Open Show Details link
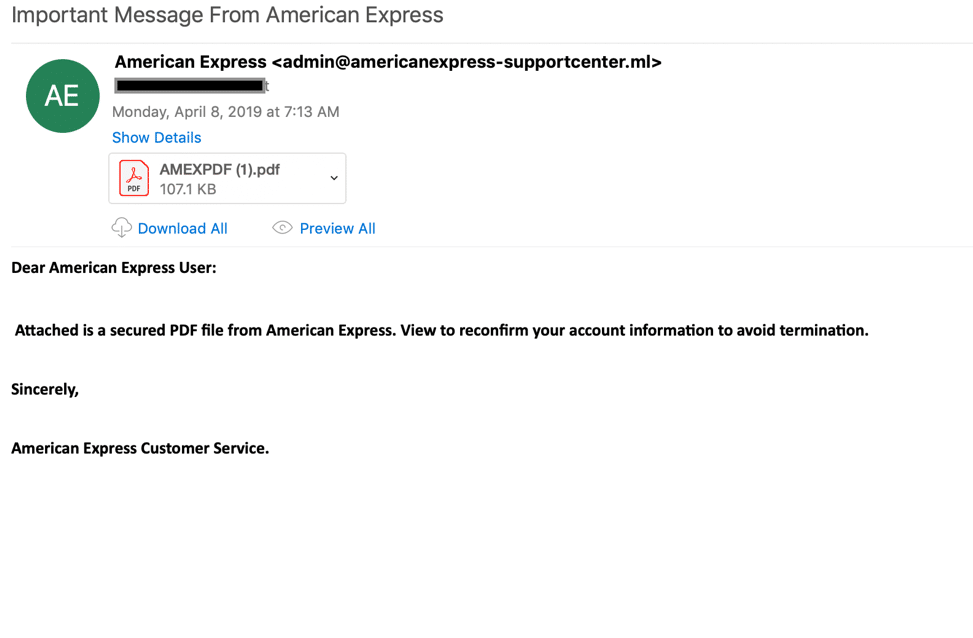Screen dimensions: 973x638 156,137
